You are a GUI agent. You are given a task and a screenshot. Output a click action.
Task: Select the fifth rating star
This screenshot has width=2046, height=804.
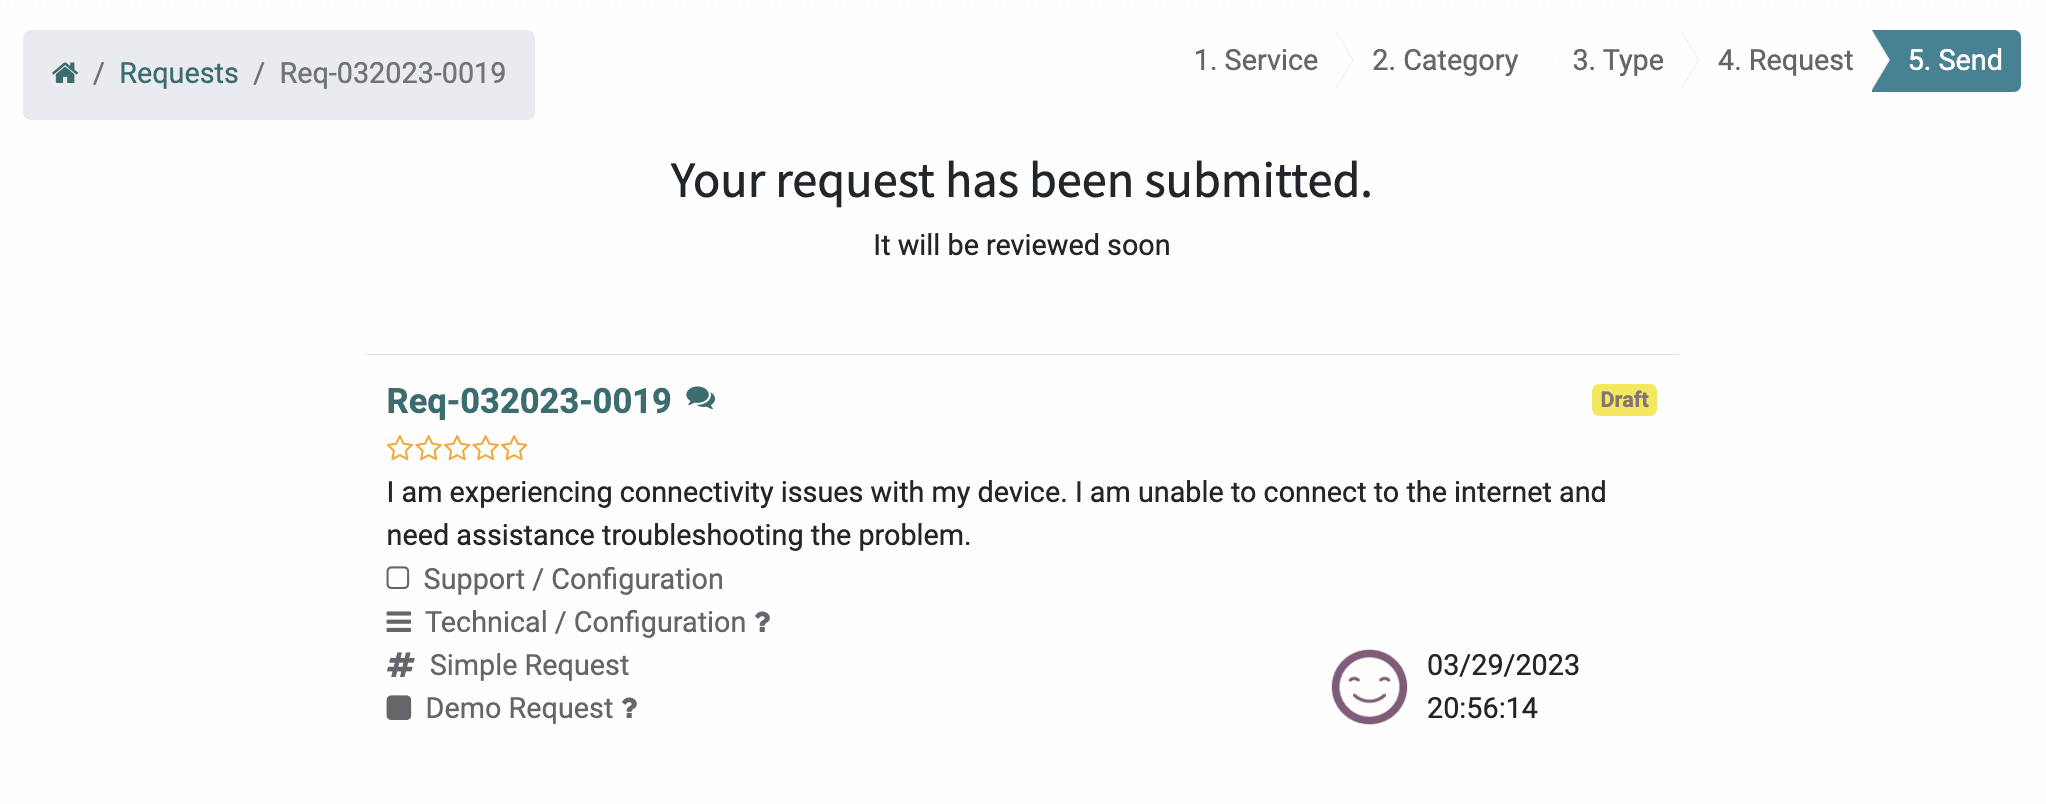coord(514,448)
